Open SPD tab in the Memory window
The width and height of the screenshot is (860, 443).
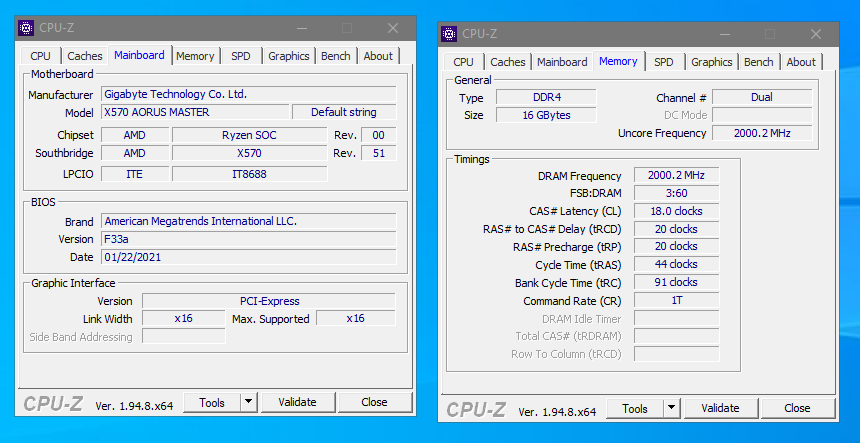(x=664, y=62)
